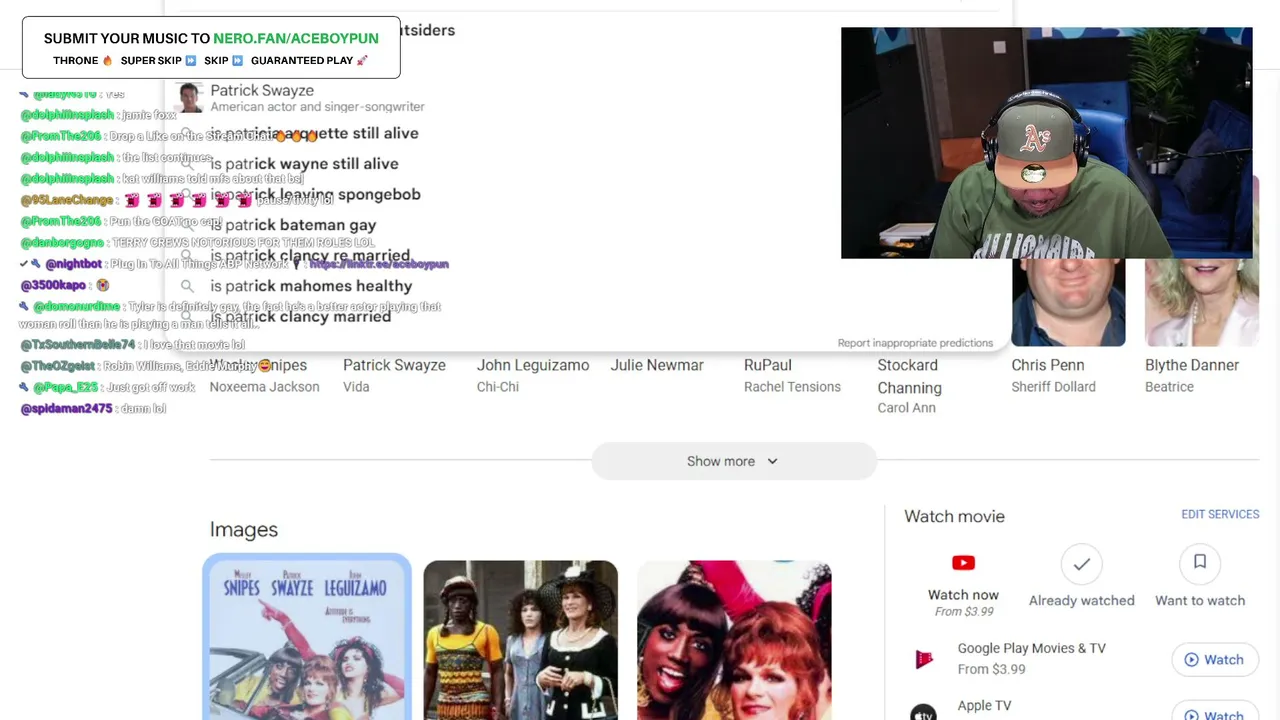This screenshot has width=1280, height=720.
Task: Click the Images section heading
Action: tap(244, 530)
